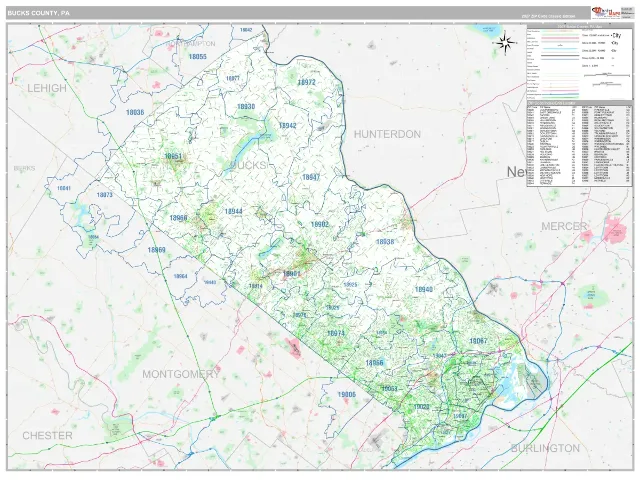
Task: Click the HUNTERDON county label
Action: coord(387,134)
